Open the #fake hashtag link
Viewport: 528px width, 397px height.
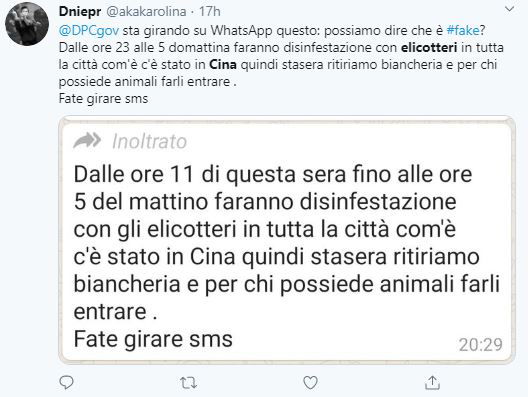[463, 30]
